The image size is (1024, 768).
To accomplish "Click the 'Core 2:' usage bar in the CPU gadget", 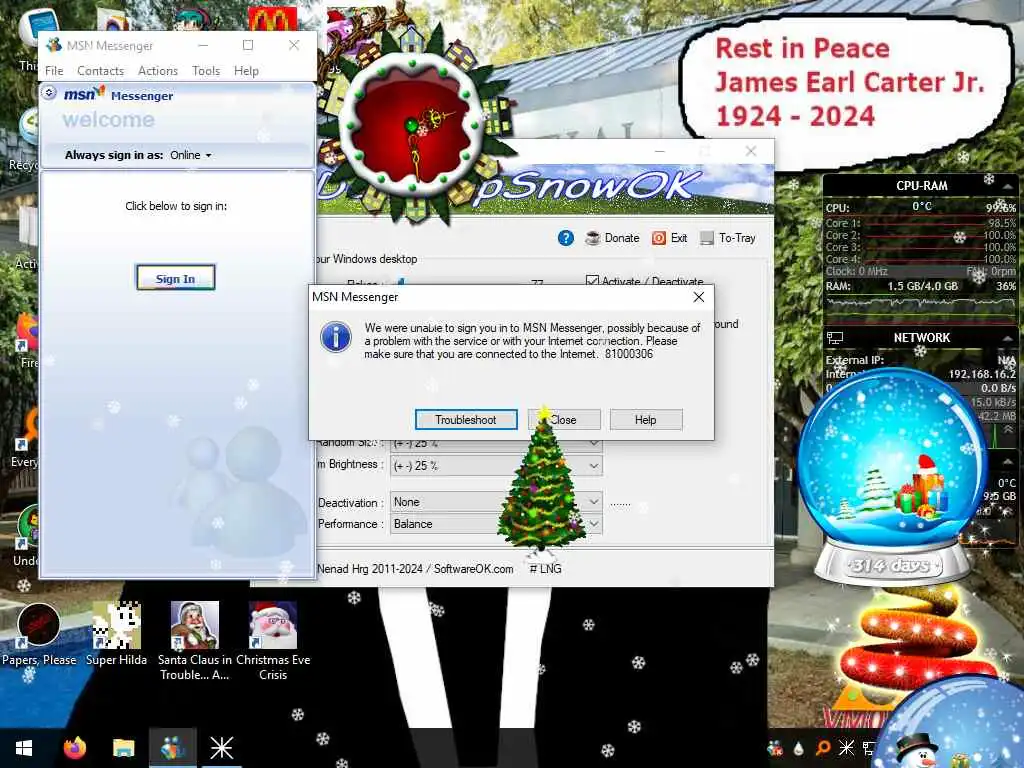I will click(921, 235).
